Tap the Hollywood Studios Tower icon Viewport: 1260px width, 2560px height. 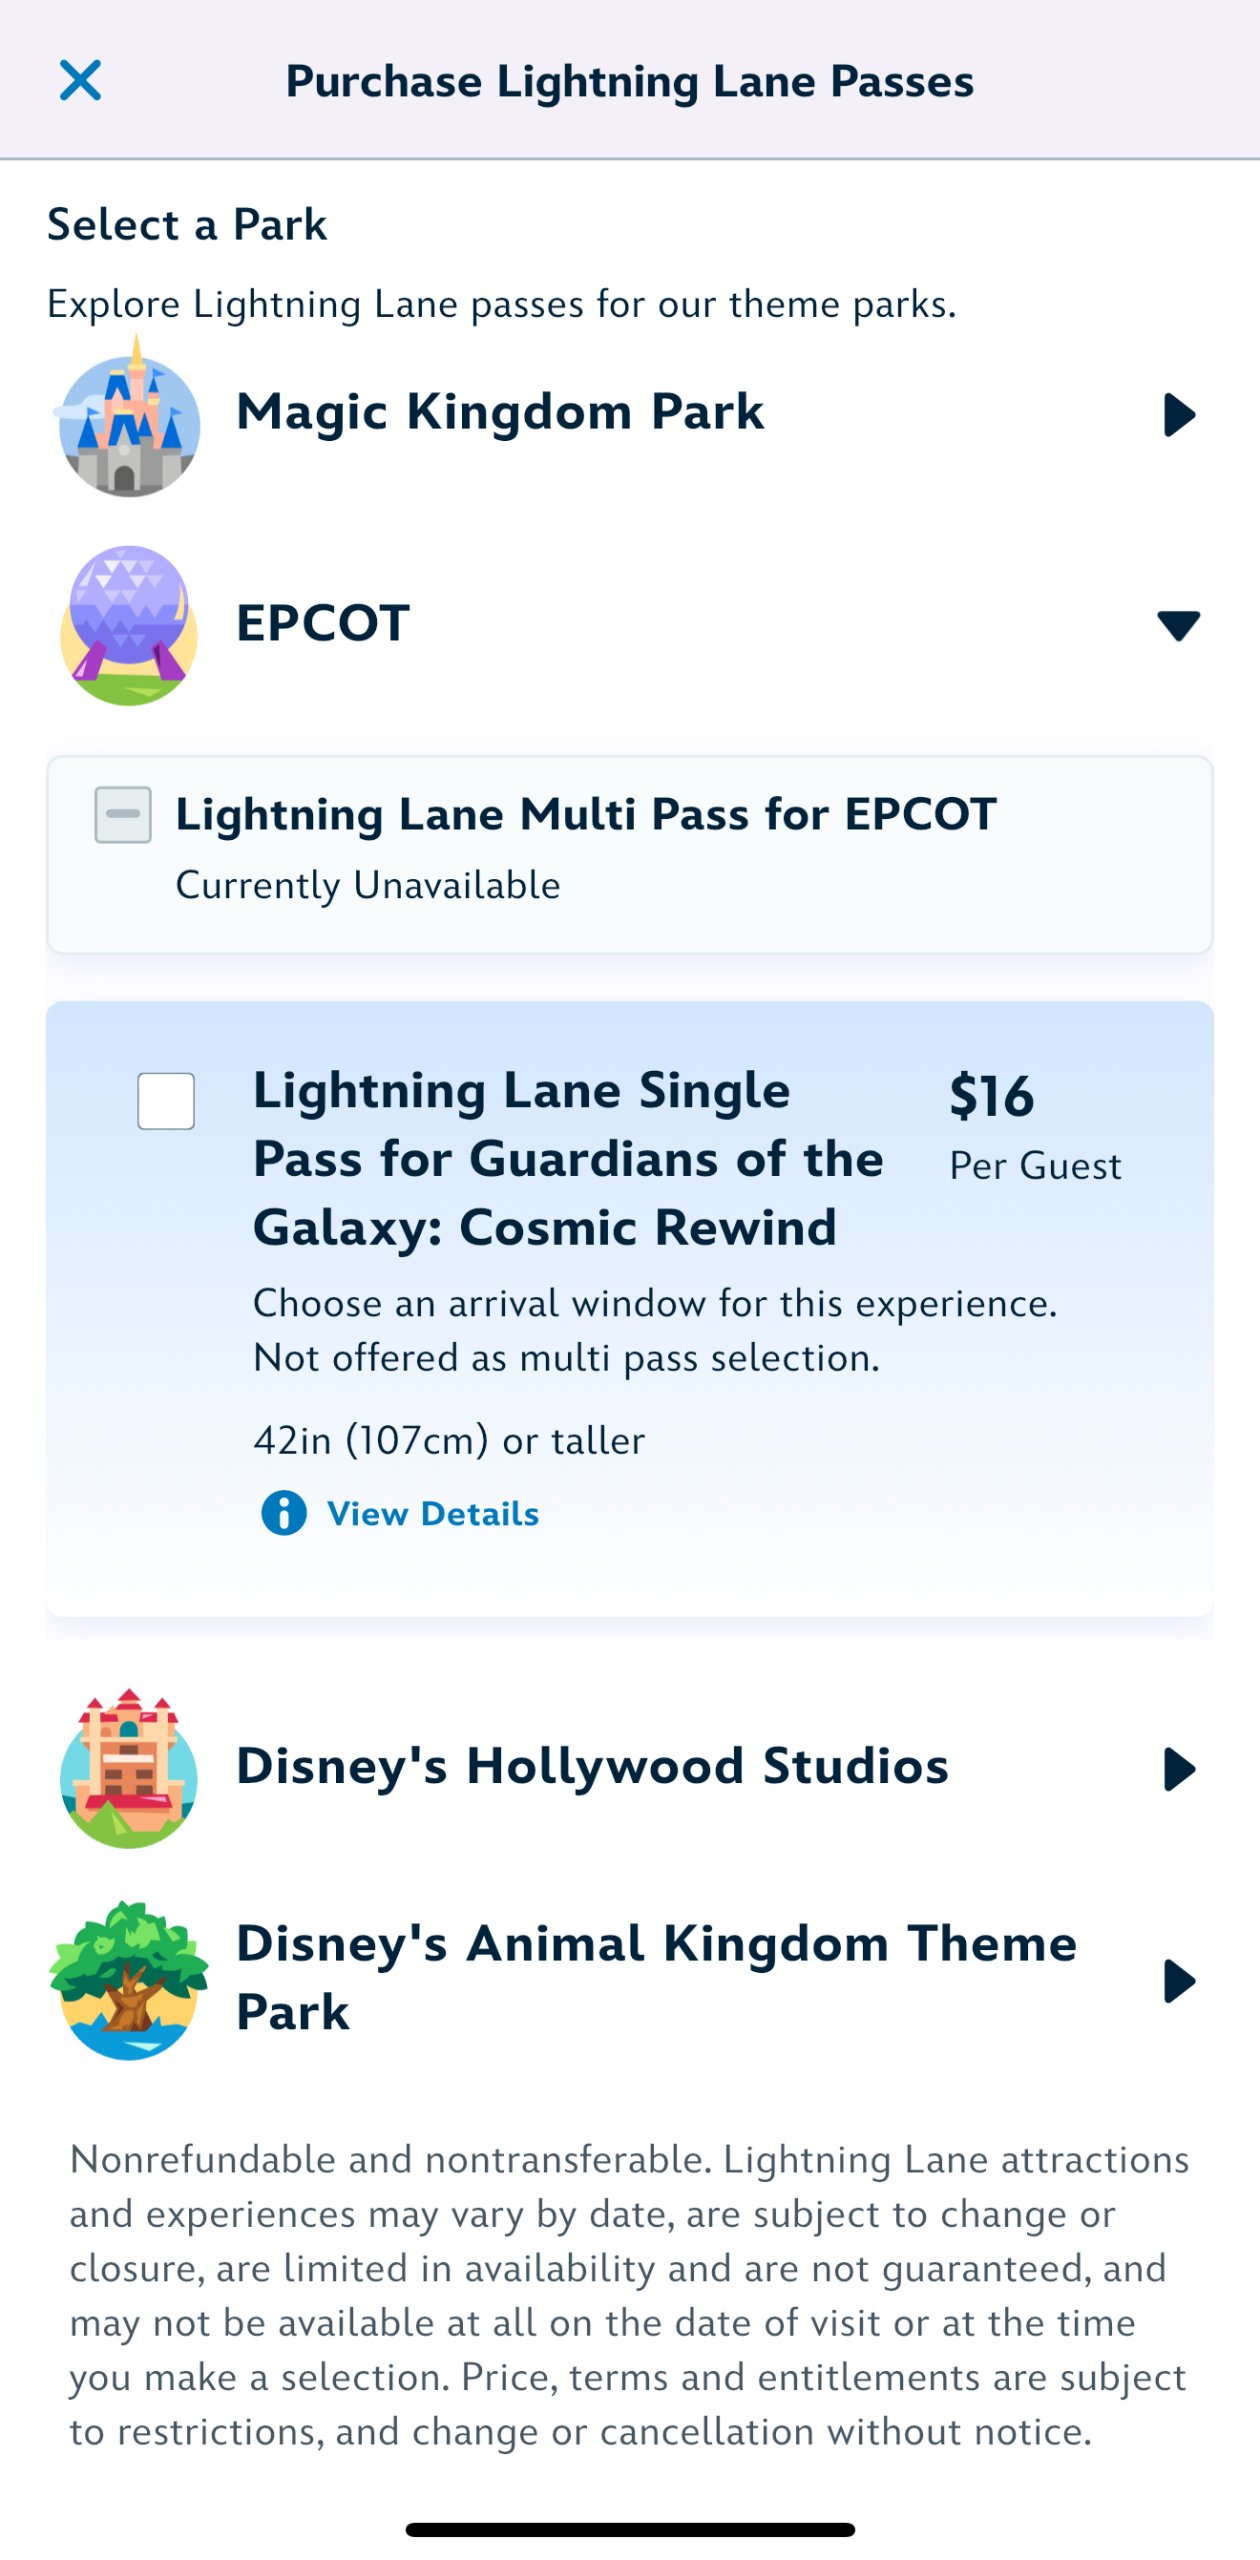[128, 1768]
